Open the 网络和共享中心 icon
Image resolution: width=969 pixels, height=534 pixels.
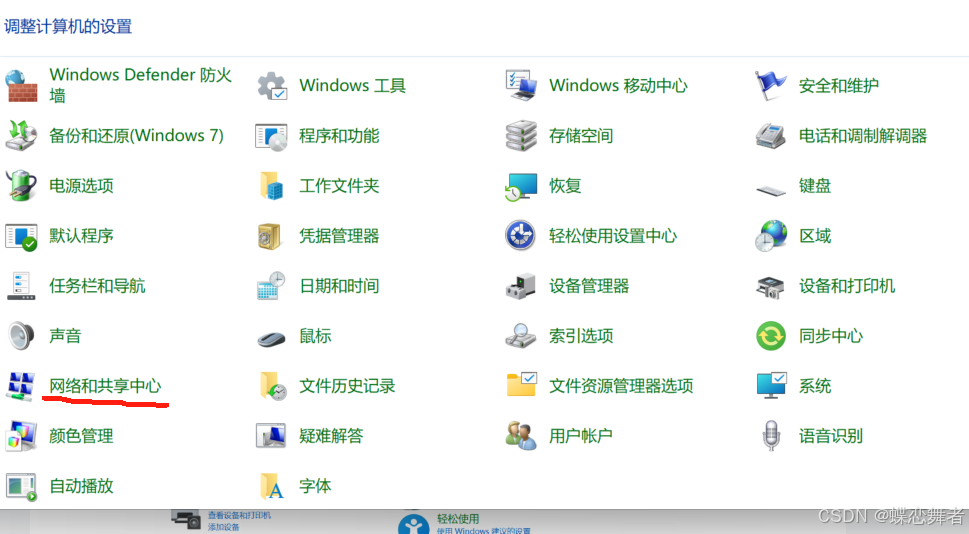(x=20, y=386)
